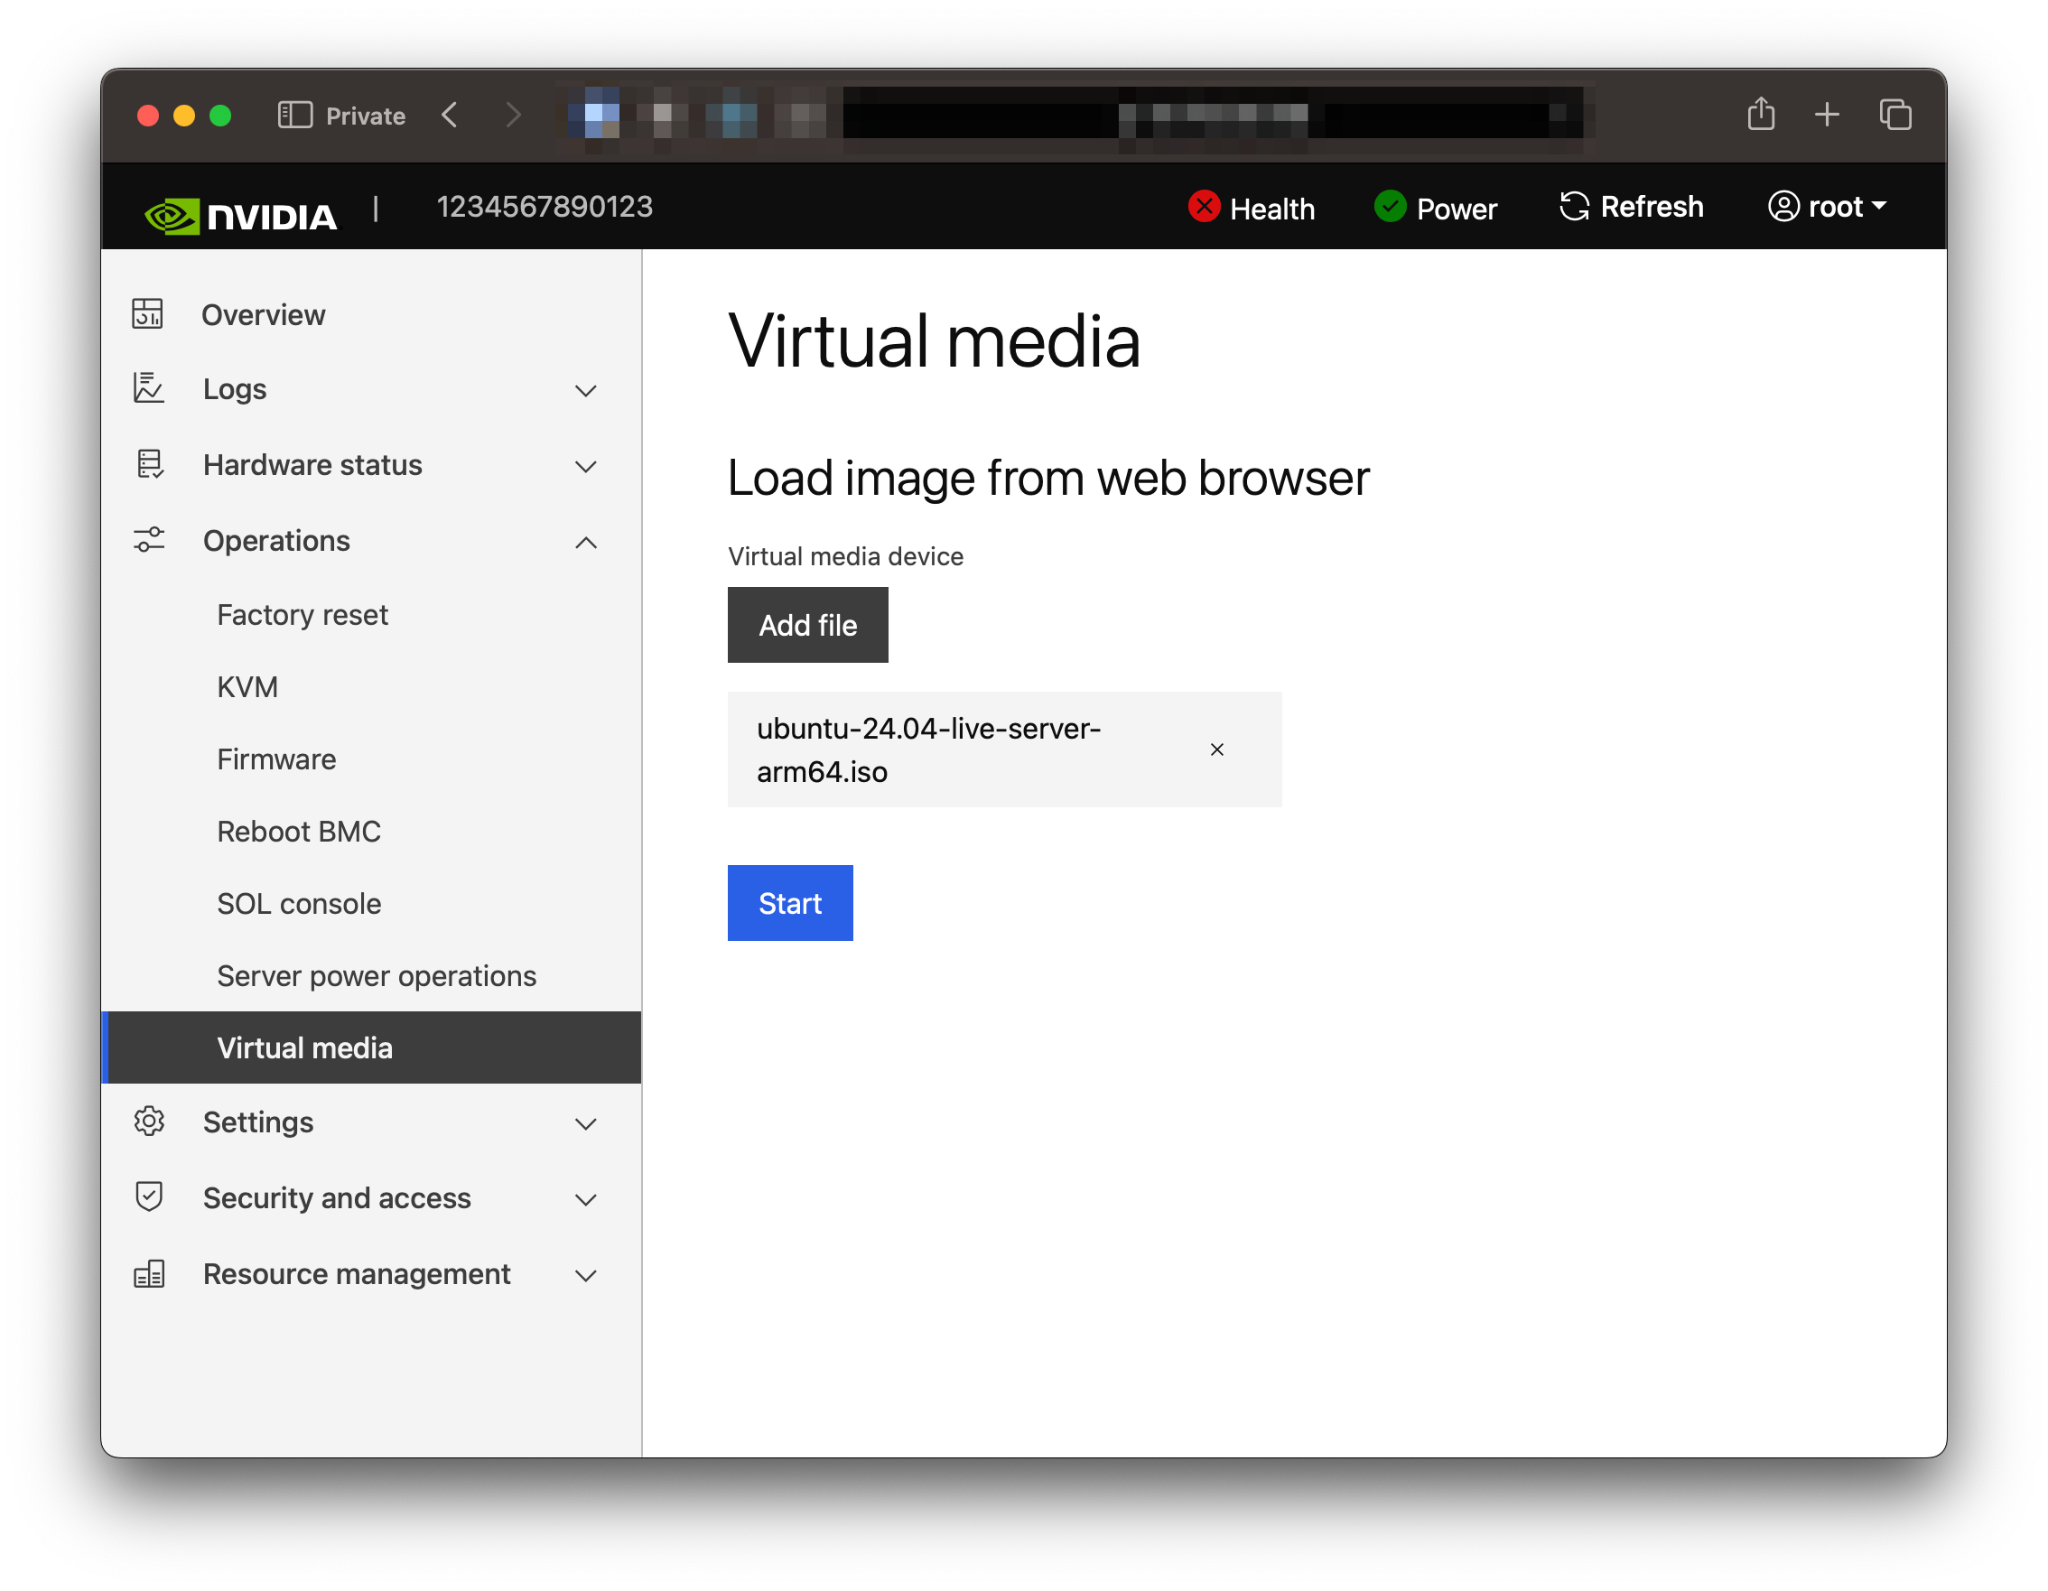The image size is (2048, 1591).
Task: Click the Overview dashboard icon
Action: tap(148, 314)
